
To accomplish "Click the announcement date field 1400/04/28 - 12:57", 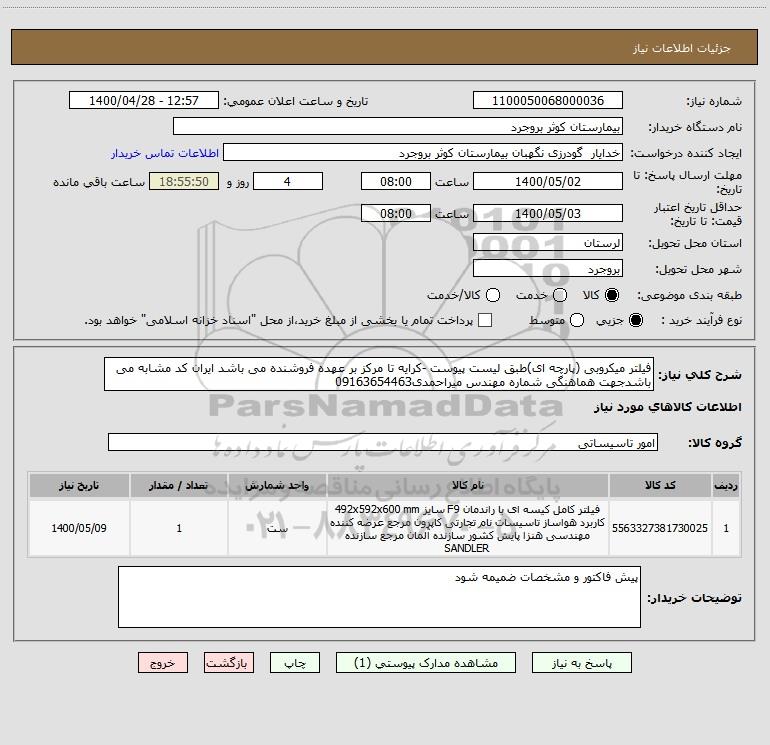I will (144, 100).
